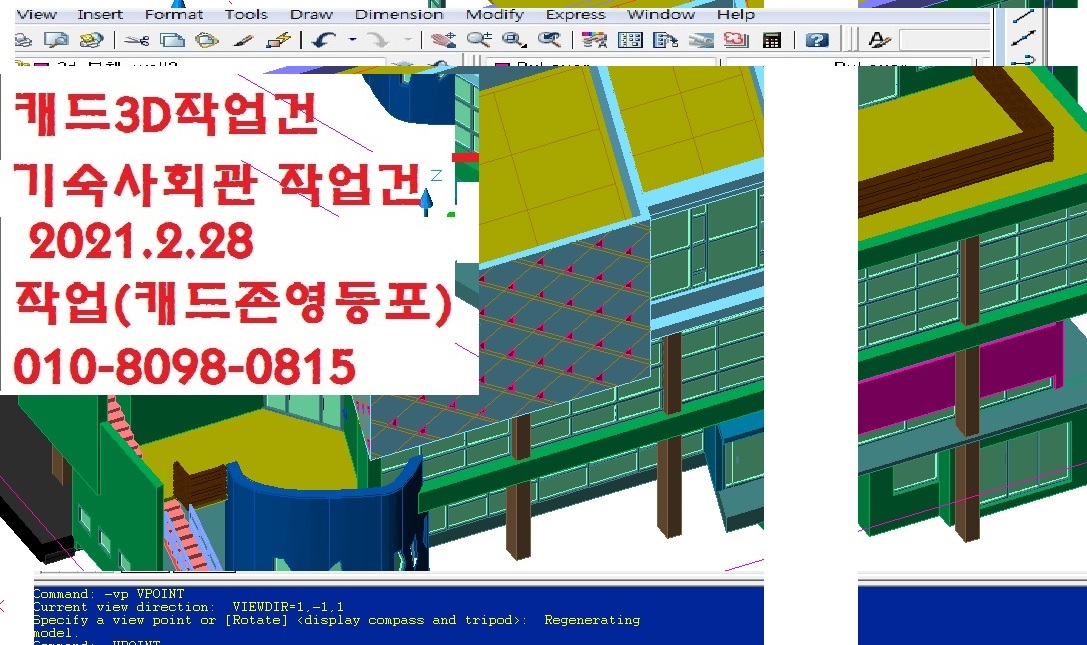Click the Redo arrow icon

(378, 40)
